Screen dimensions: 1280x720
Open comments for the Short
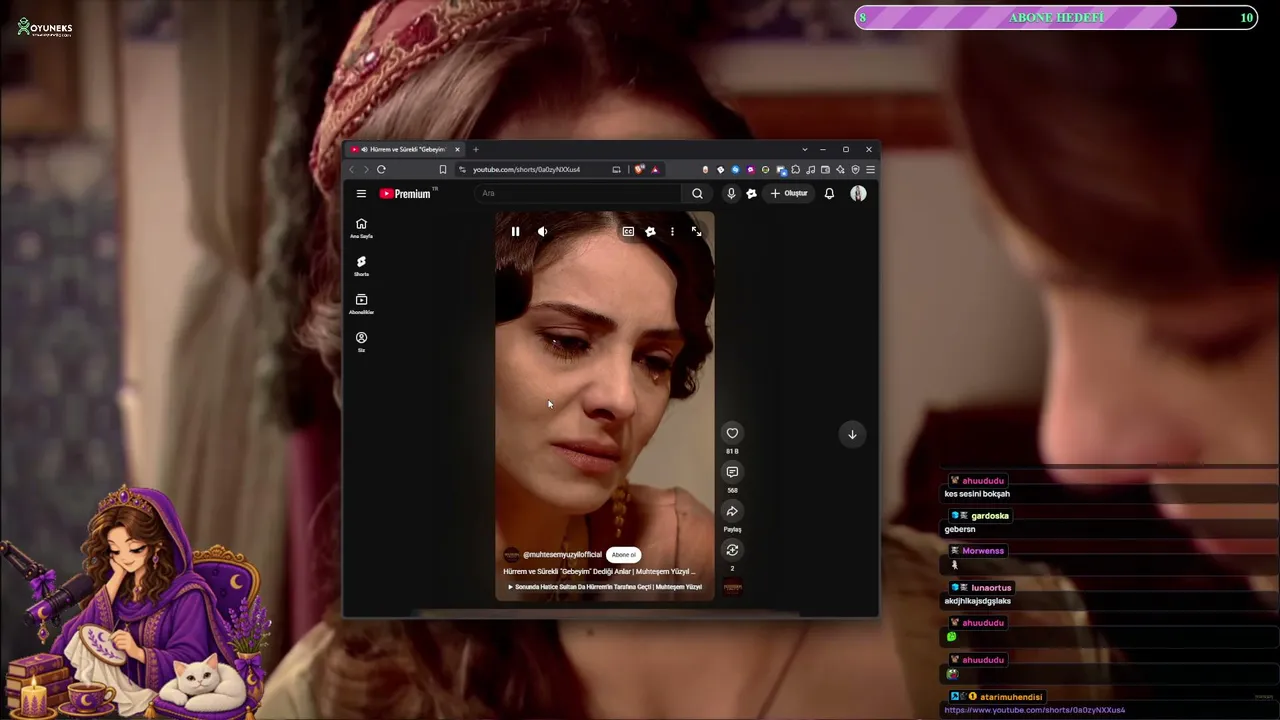(x=732, y=472)
